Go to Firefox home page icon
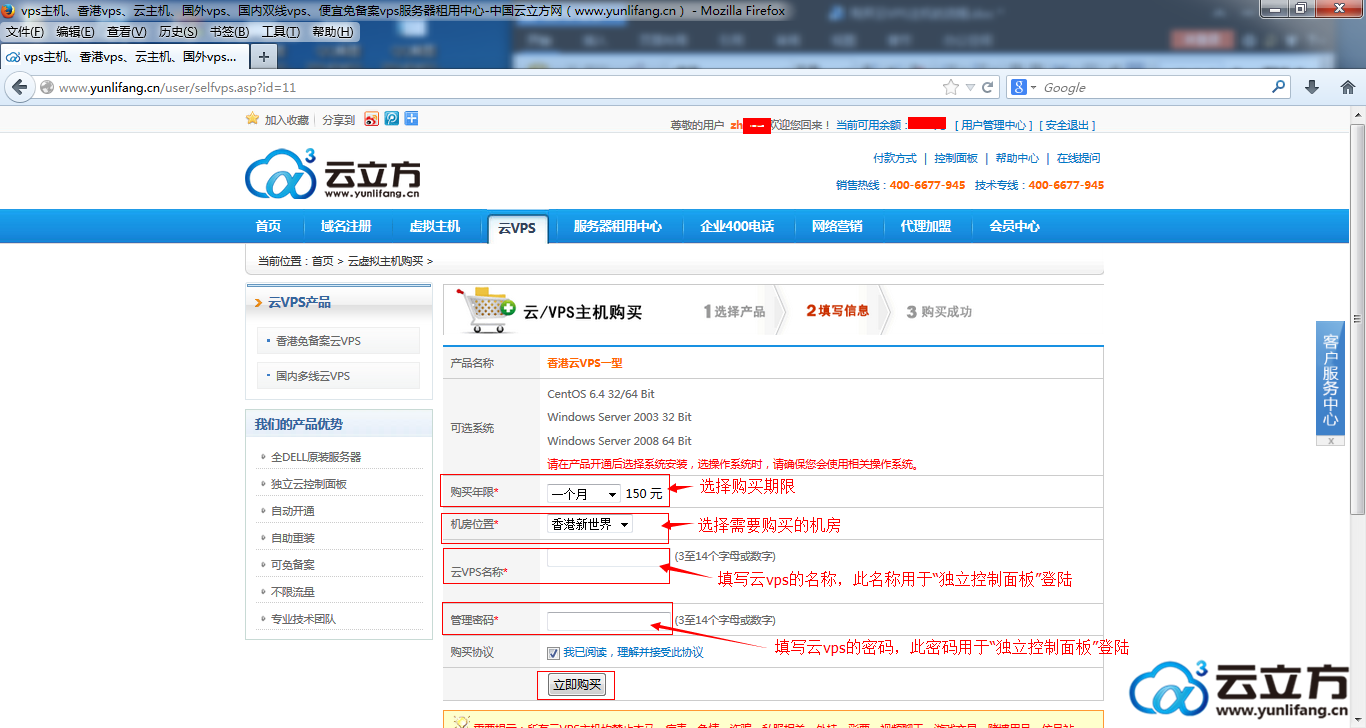This screenshot has width=1366, height=728. [1347, 87]
